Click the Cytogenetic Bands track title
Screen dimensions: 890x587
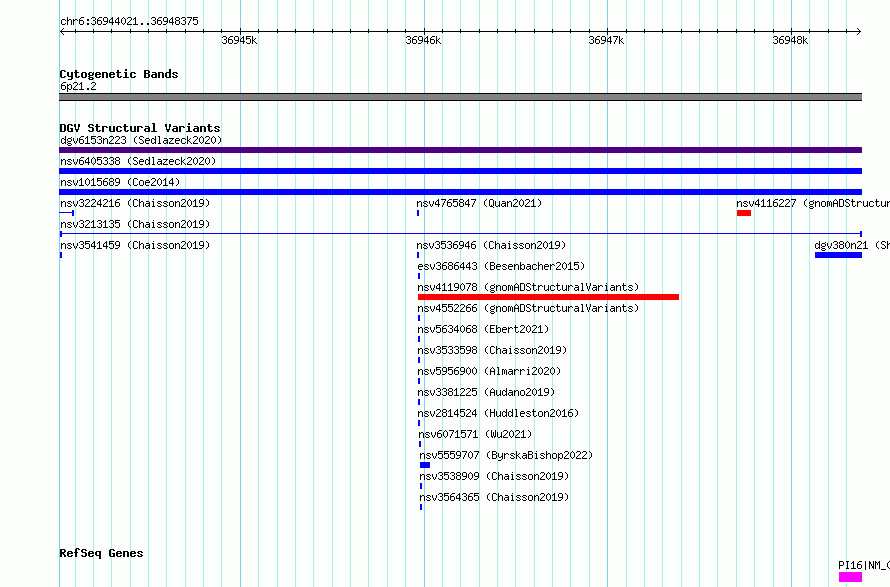pyautogui.click(x=119, y=74)
